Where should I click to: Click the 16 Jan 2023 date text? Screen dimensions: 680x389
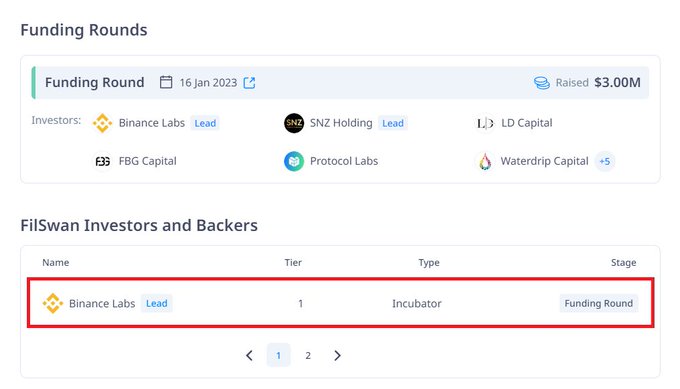(208, 82)
